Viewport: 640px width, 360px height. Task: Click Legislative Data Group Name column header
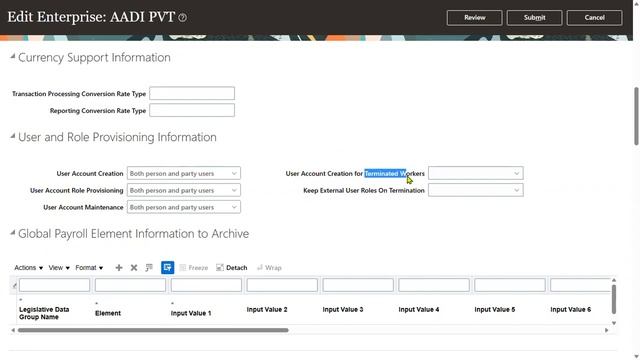(x=44, y=313)
